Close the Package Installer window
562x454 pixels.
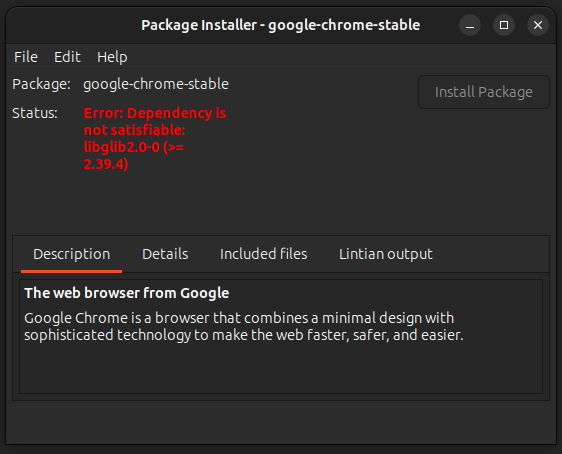(538, 25)
